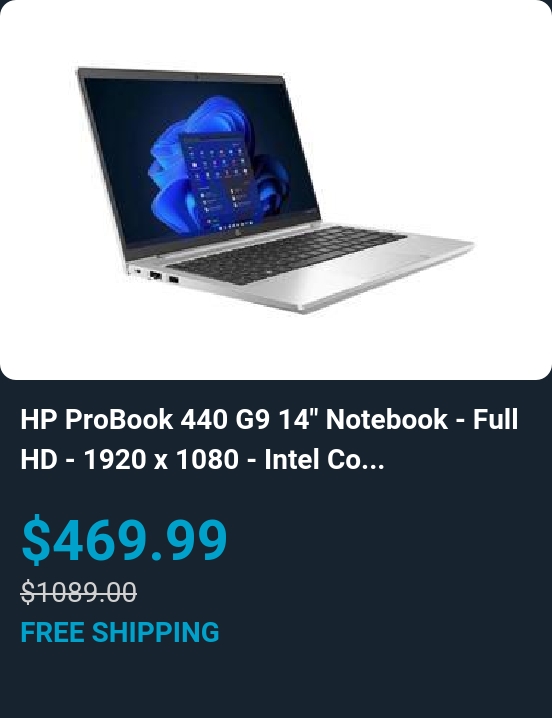Click the truncated 'Intel Co...' title text
552x718 pixels.
[324, 459]
